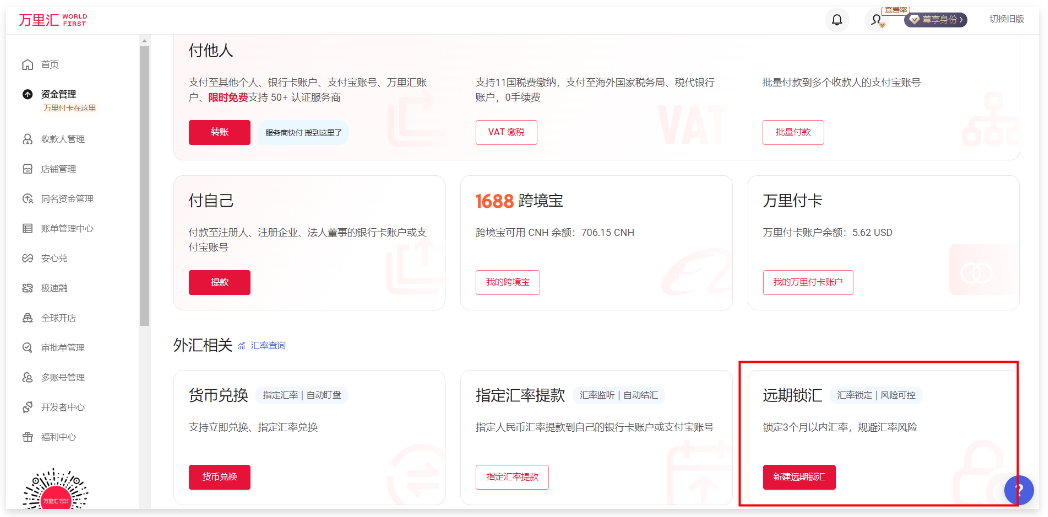
Task: Click the 服务商快付 搬到这里了 tooltip bubble
Action: 303,132
